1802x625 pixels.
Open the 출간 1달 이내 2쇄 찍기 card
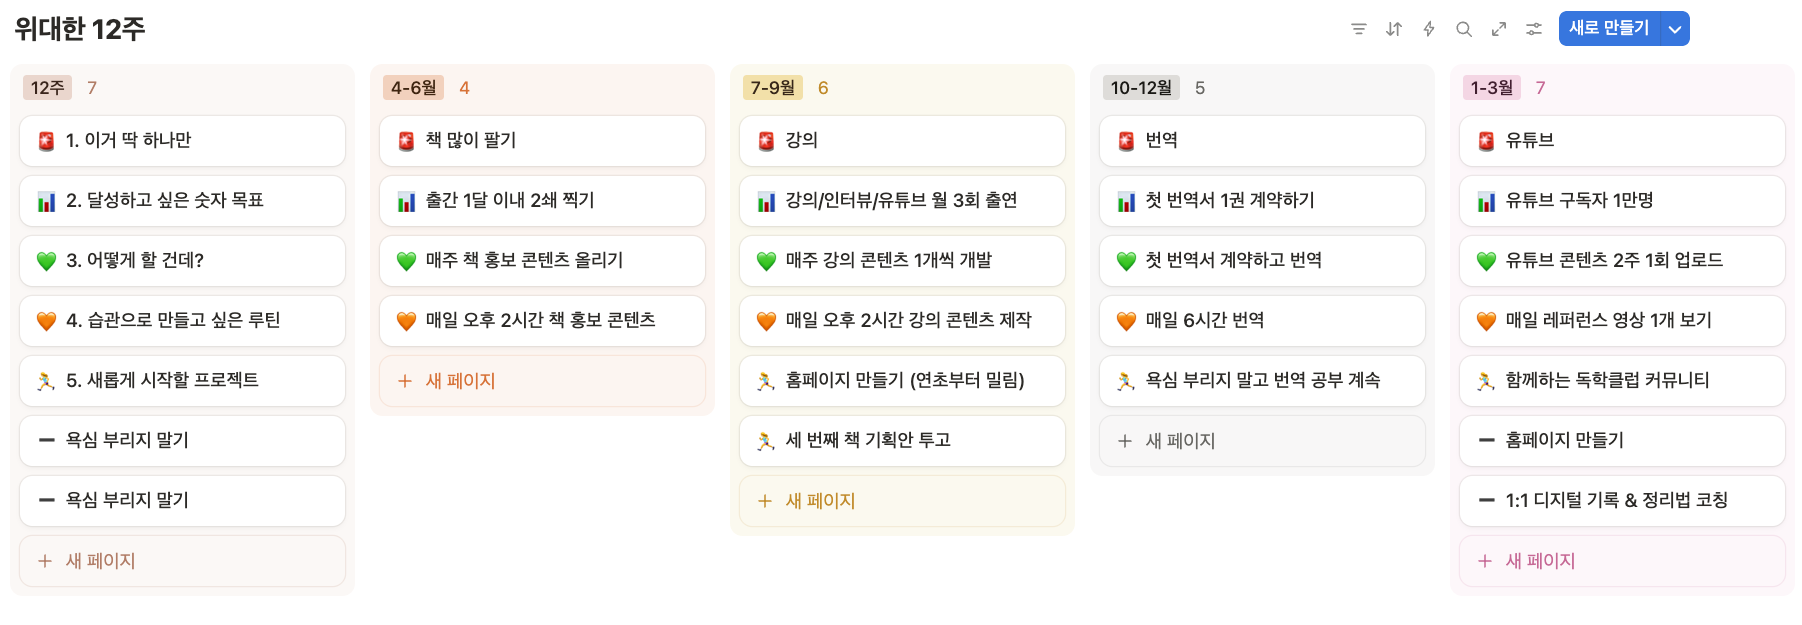click(x=510, y=201)
